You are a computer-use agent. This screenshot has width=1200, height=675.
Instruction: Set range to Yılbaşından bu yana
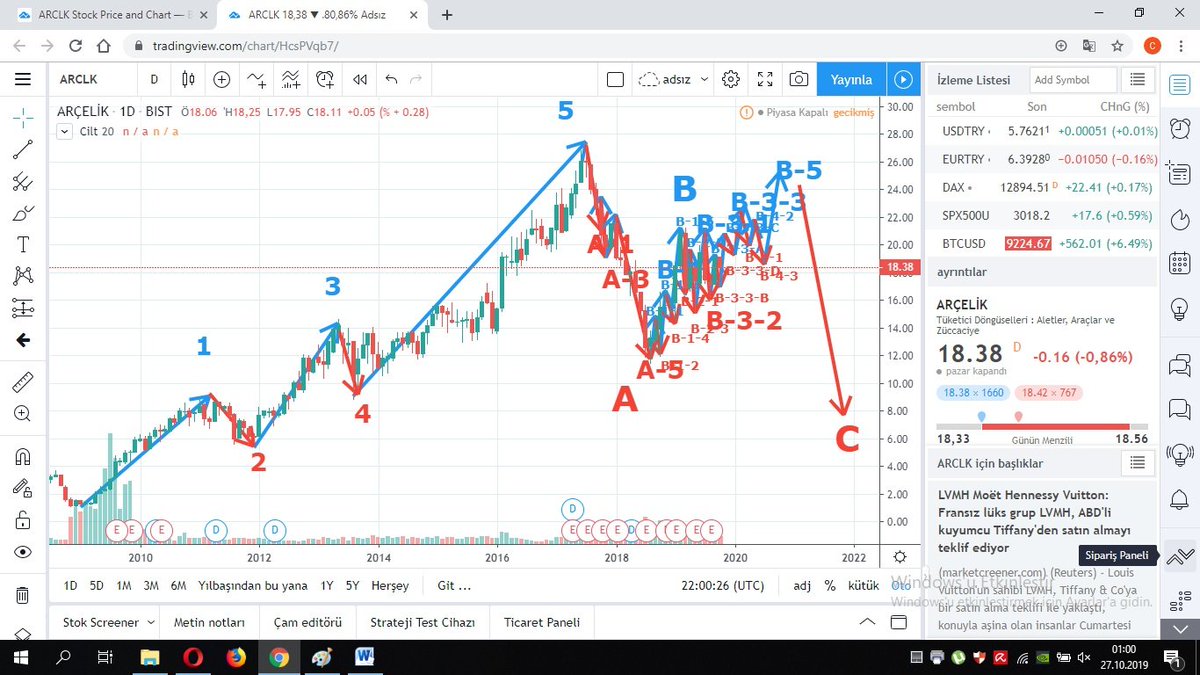[252, 586]
